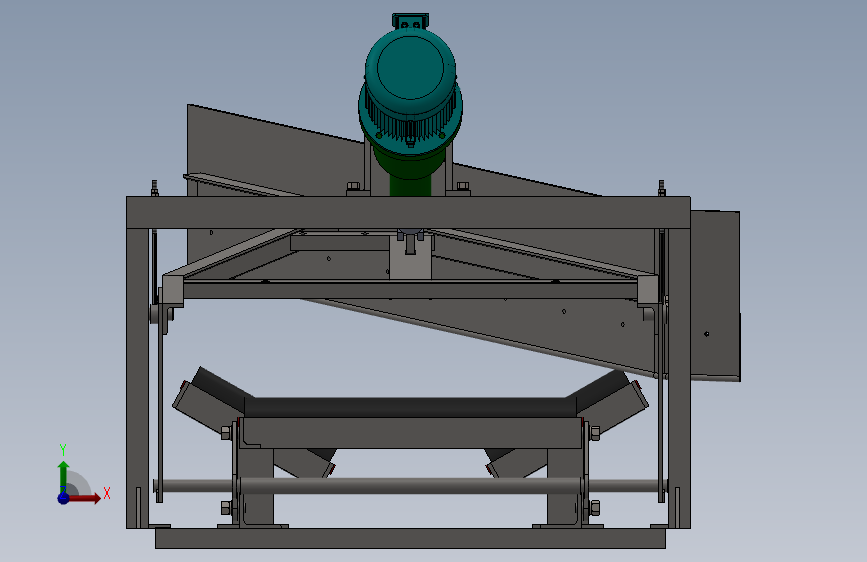Select the green motor housing on top

pyautogui.click(x=410, y=89)
